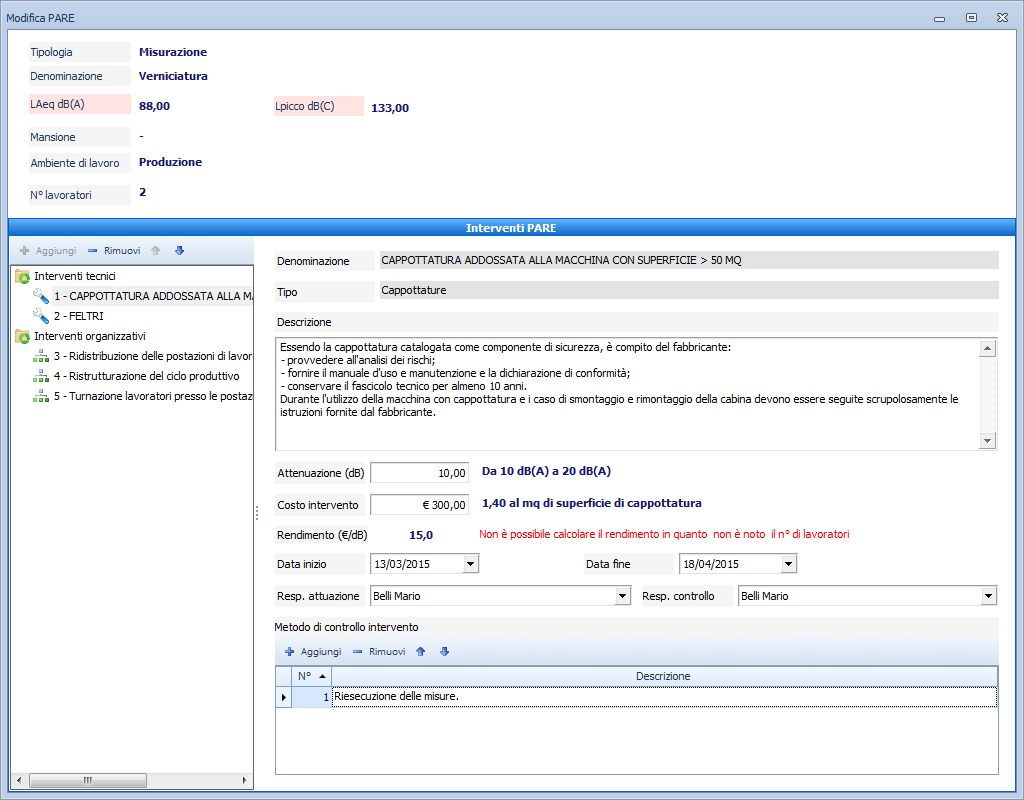The width and height of the screenshot is (1024, 800).
Task: Click the tree's horizontal scrollbar thumb
Action: (88, 780)
